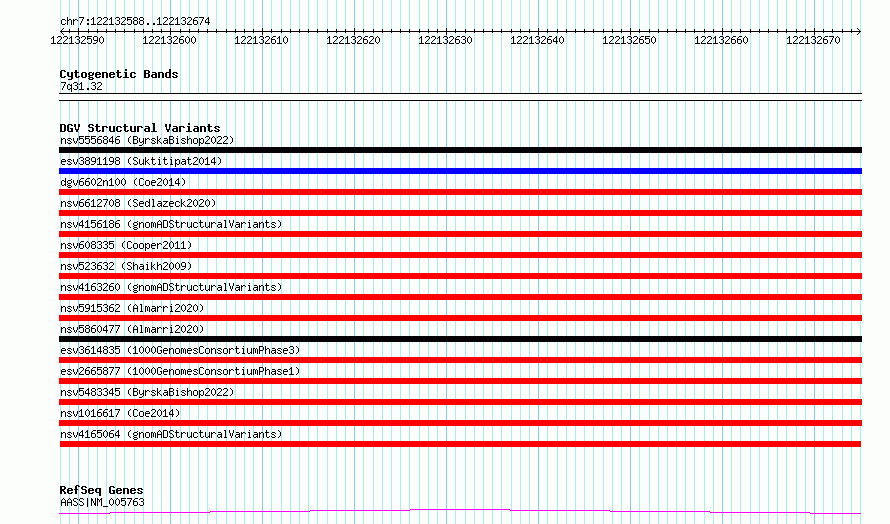Select the red bar under esv3614835
Image resolution: width=890 pixels, height=524 pixels.
pos(460,360)
